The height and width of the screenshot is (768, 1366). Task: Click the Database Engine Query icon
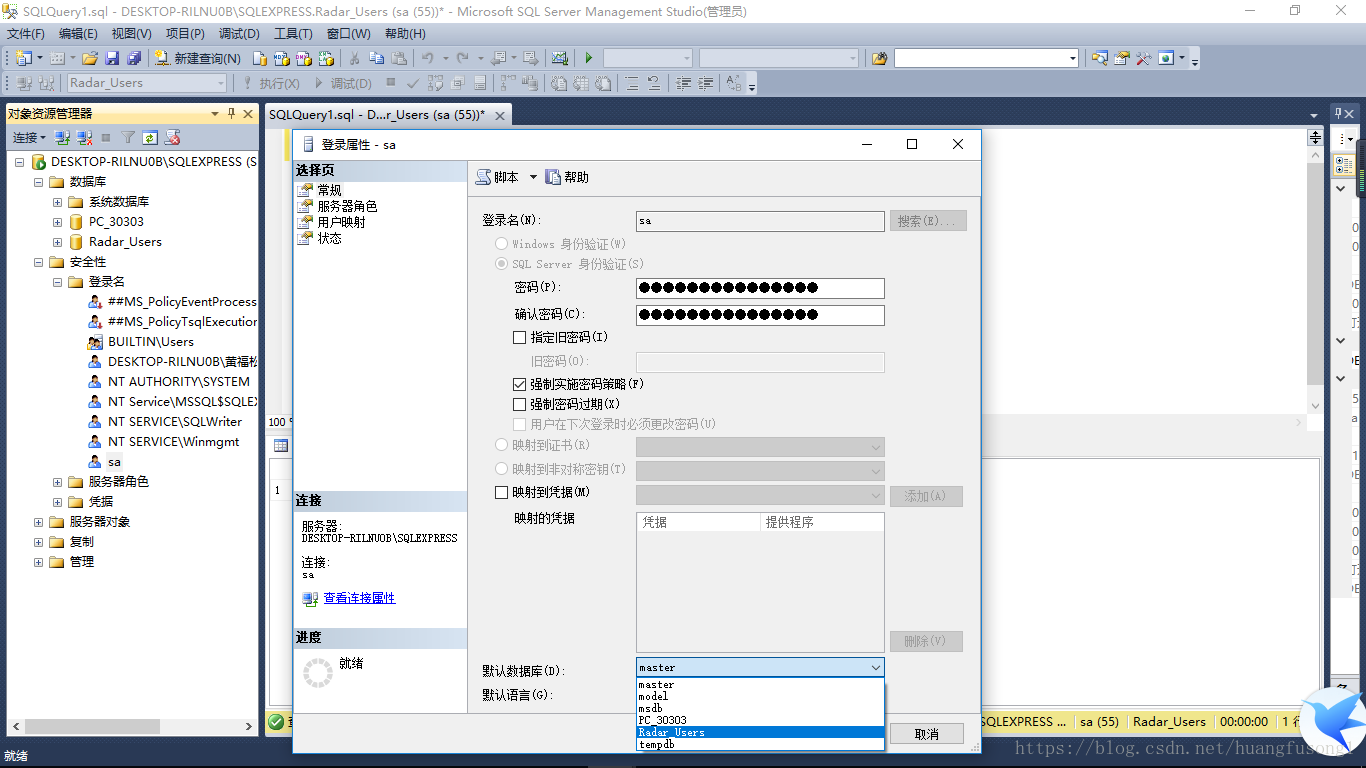(x=259, y=58)
